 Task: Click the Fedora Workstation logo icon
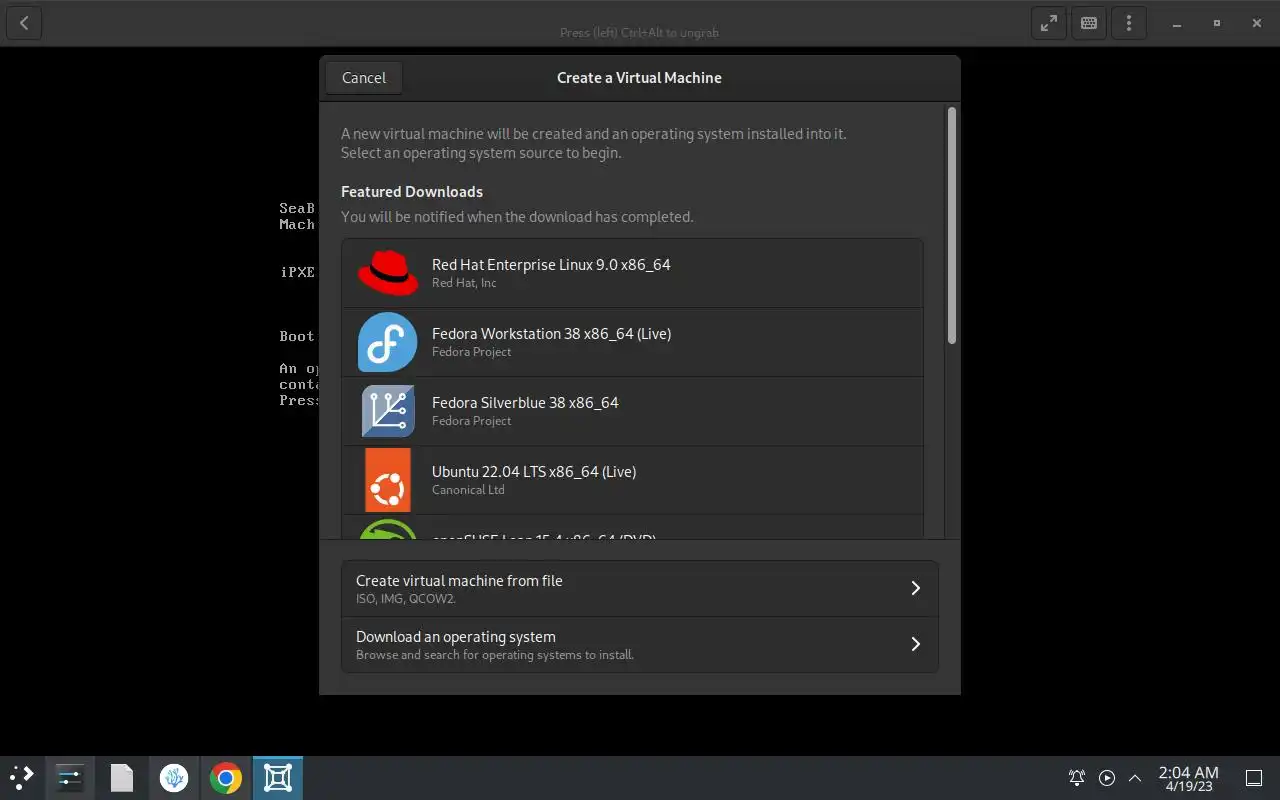pyautogui.click(x=388, y=342)
